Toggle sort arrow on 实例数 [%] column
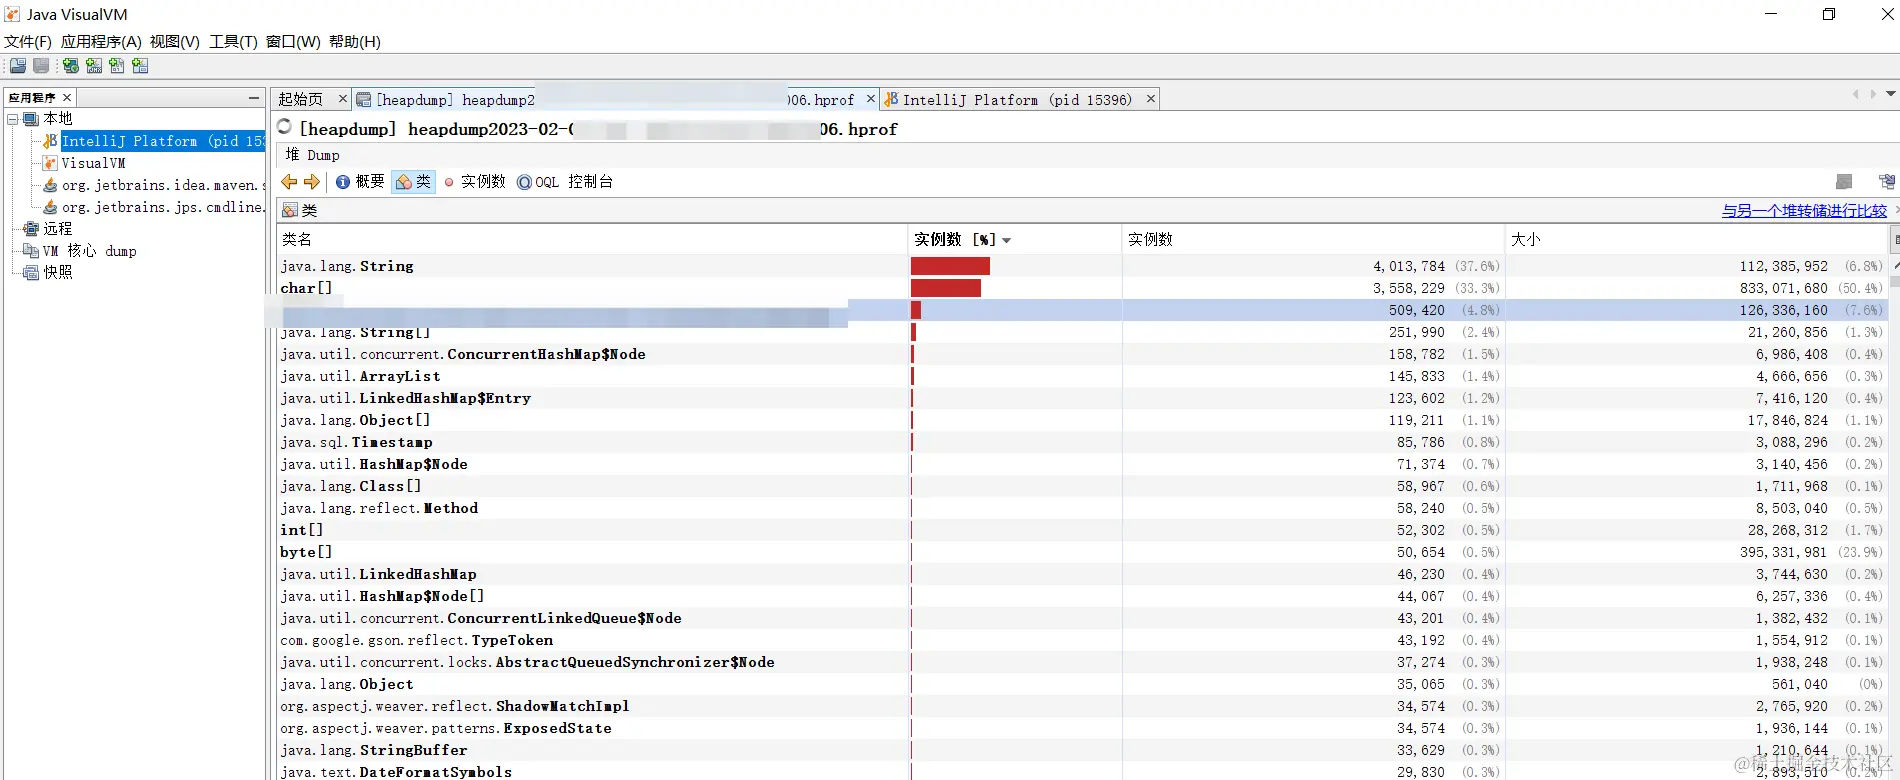 pos(1007,240)
